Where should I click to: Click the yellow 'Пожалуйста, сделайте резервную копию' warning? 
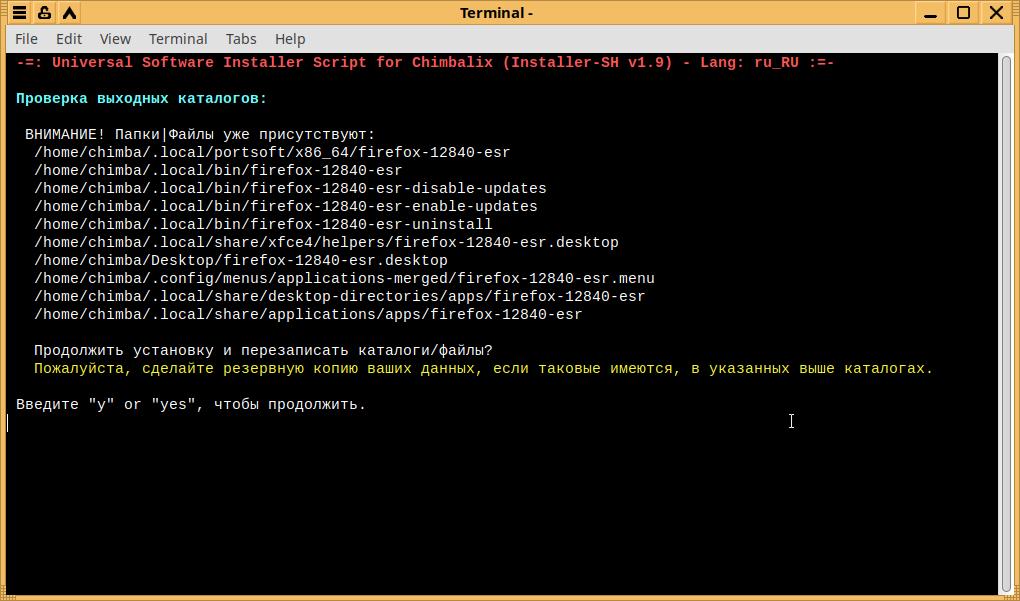483,368
